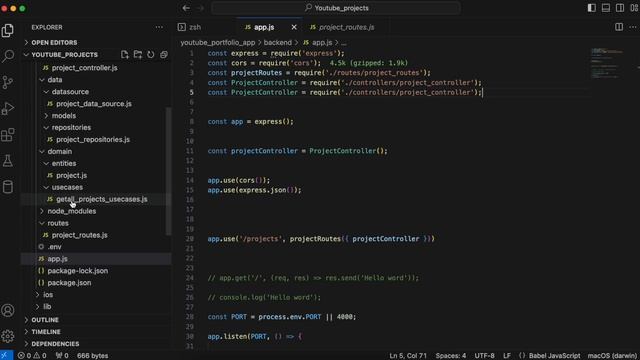Screen dimensions: 640x360
Task: Go to line via Ln 5, Col 71
Action: (408, 356)
